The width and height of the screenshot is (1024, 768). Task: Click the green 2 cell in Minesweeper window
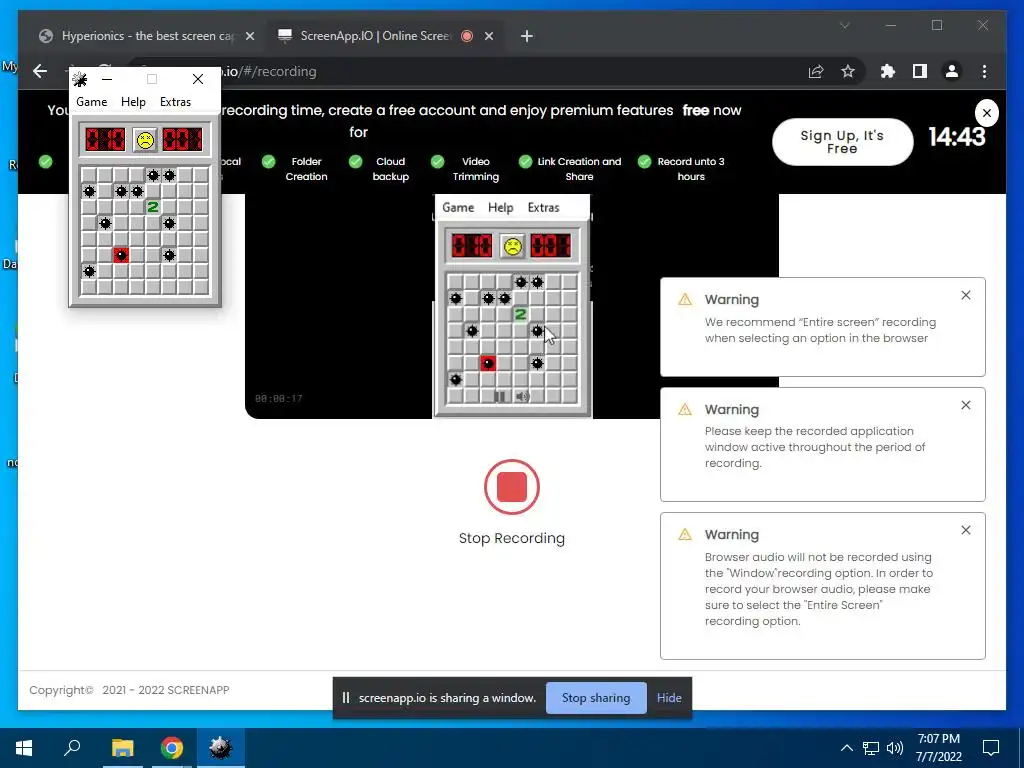pos(153,207)
